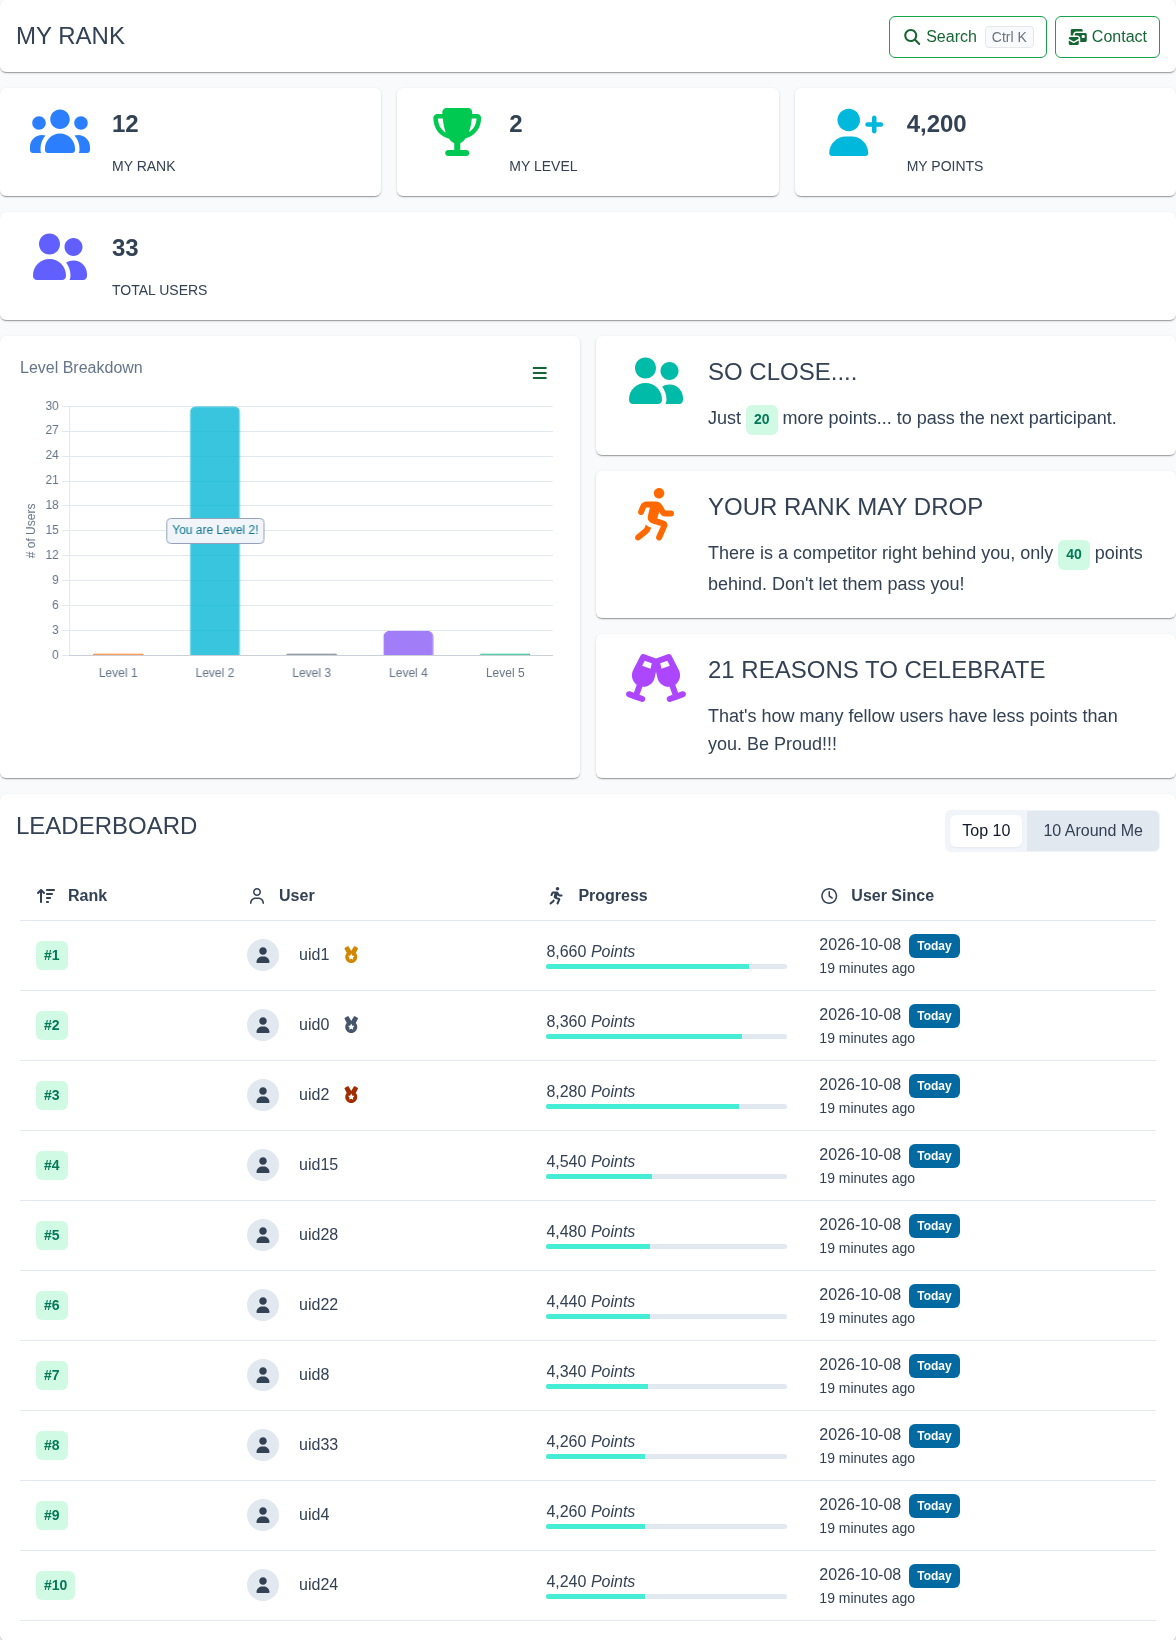Click uid1's avatar icon

[263, 955]
